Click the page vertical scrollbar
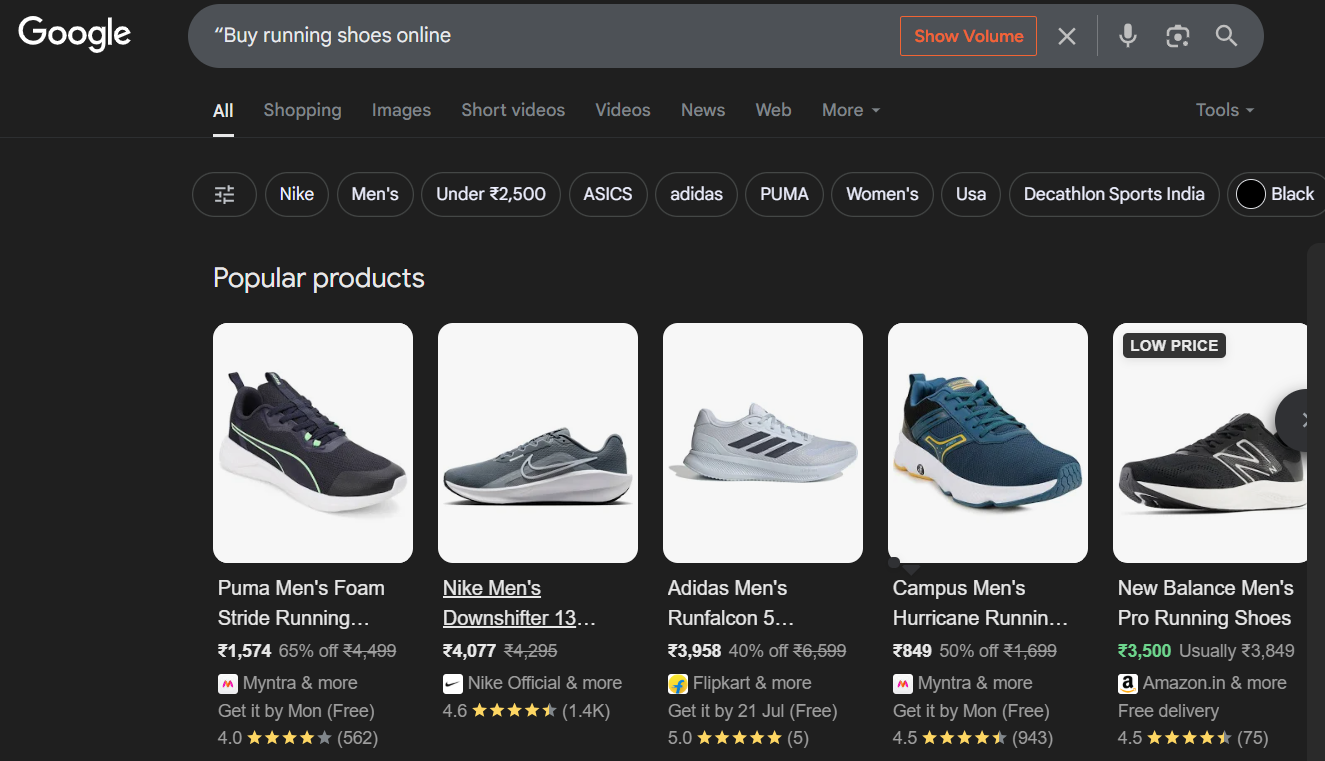Screen dimensions: 1325x761 click(x=1316, y=500)
